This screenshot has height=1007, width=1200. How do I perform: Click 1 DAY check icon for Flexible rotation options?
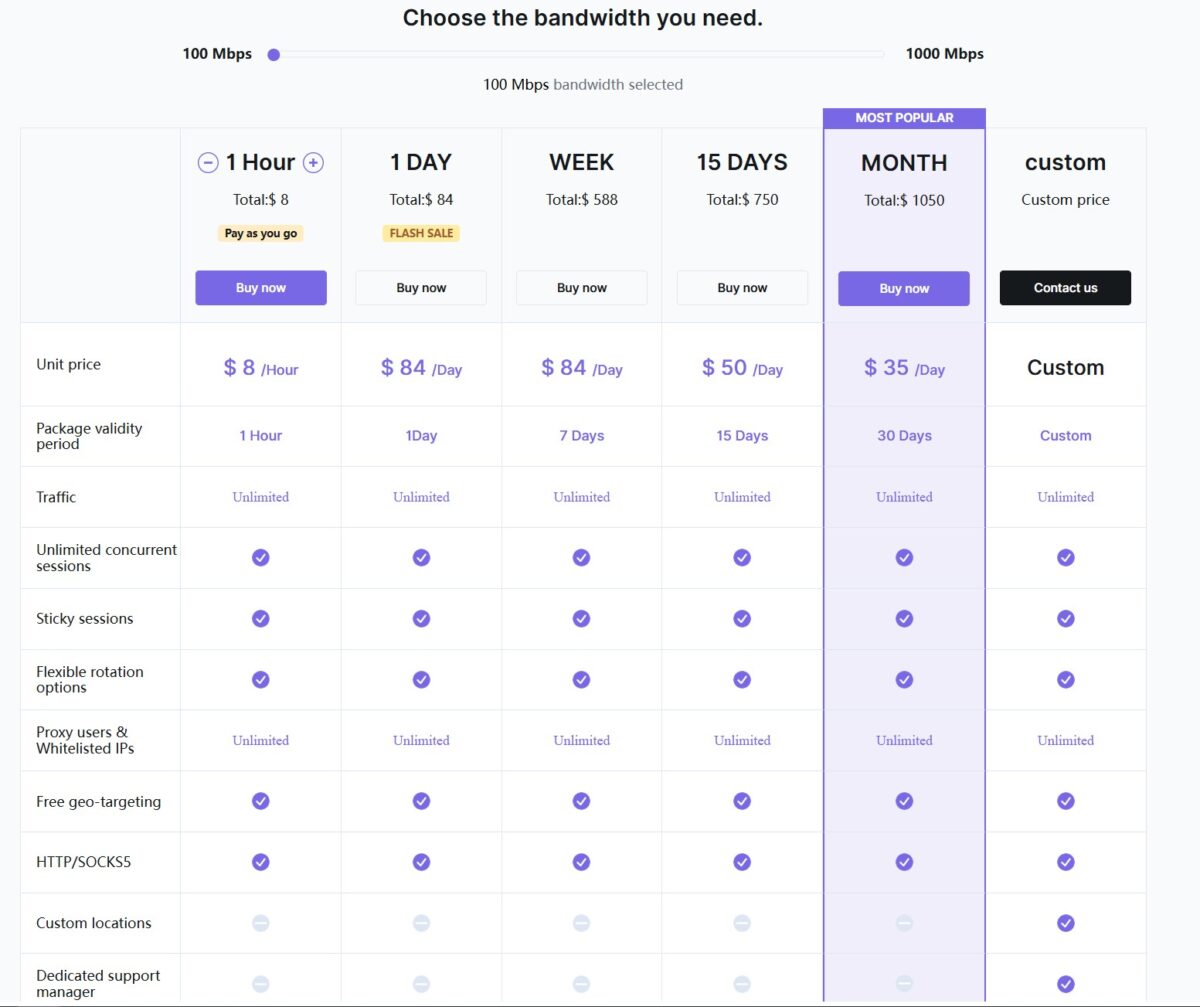click(x=421, y=679)
